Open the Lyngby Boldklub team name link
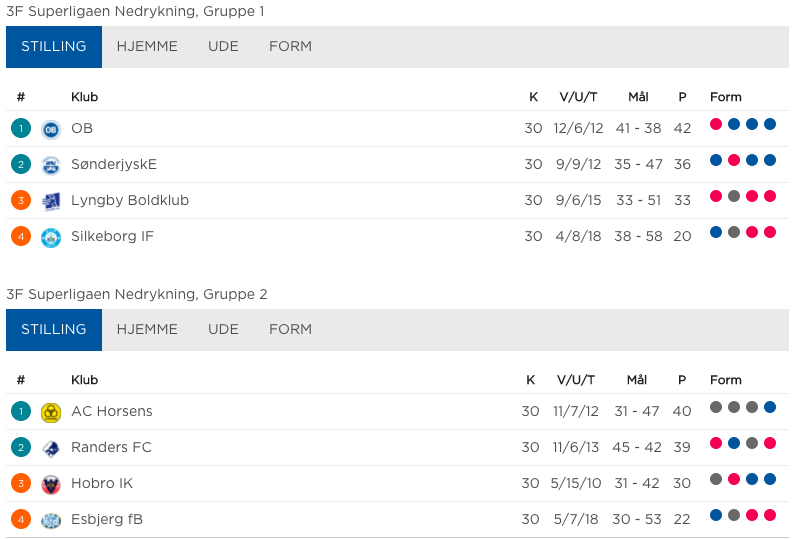Screen dimensions: 795x539 click(x=130, y=200)
